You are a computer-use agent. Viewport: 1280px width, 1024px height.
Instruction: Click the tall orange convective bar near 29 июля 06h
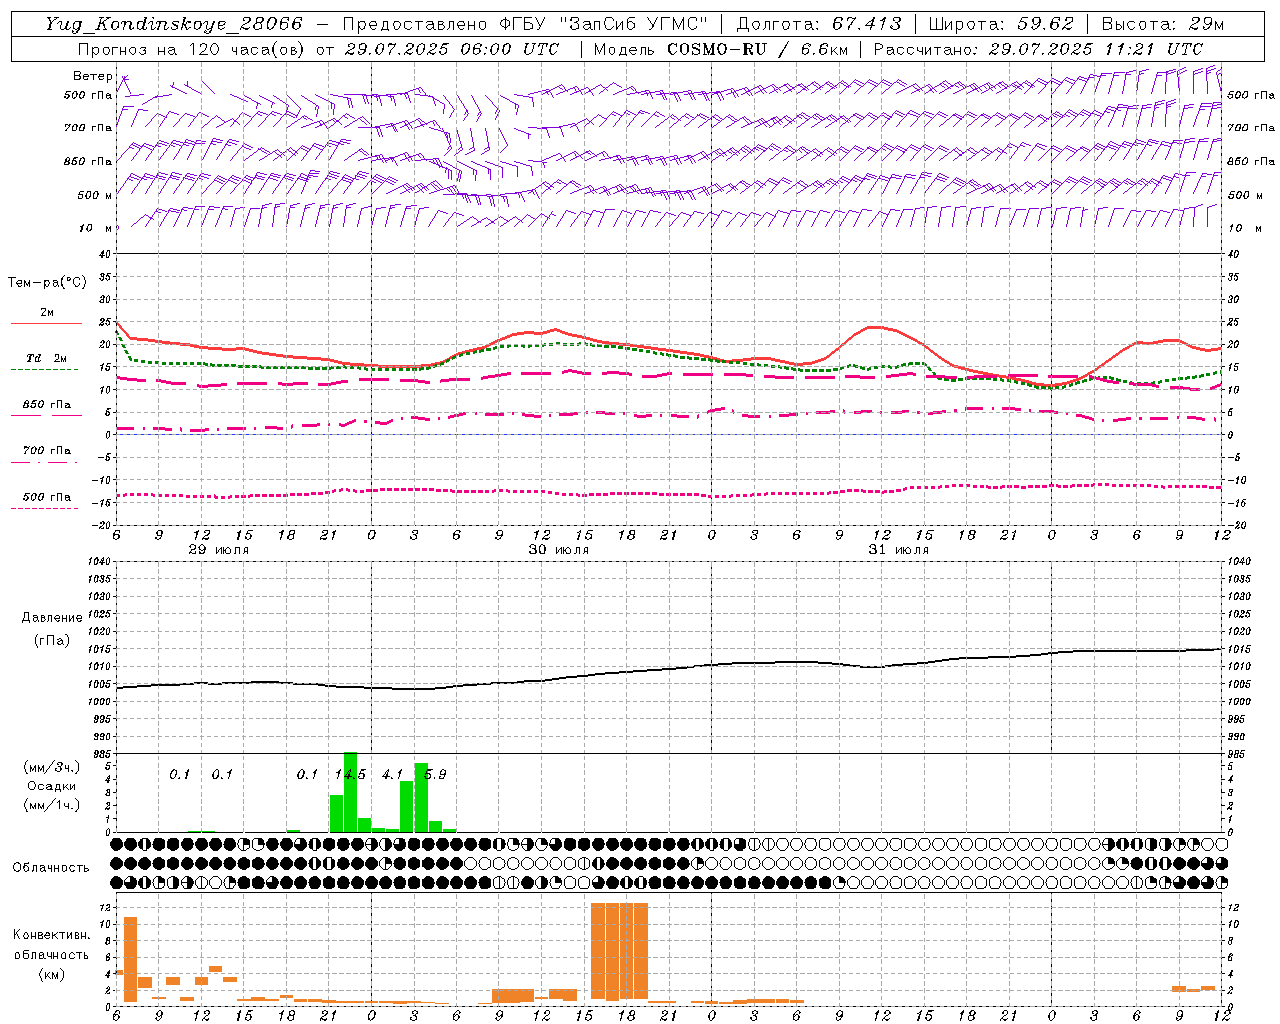click(x=130, y=959)
